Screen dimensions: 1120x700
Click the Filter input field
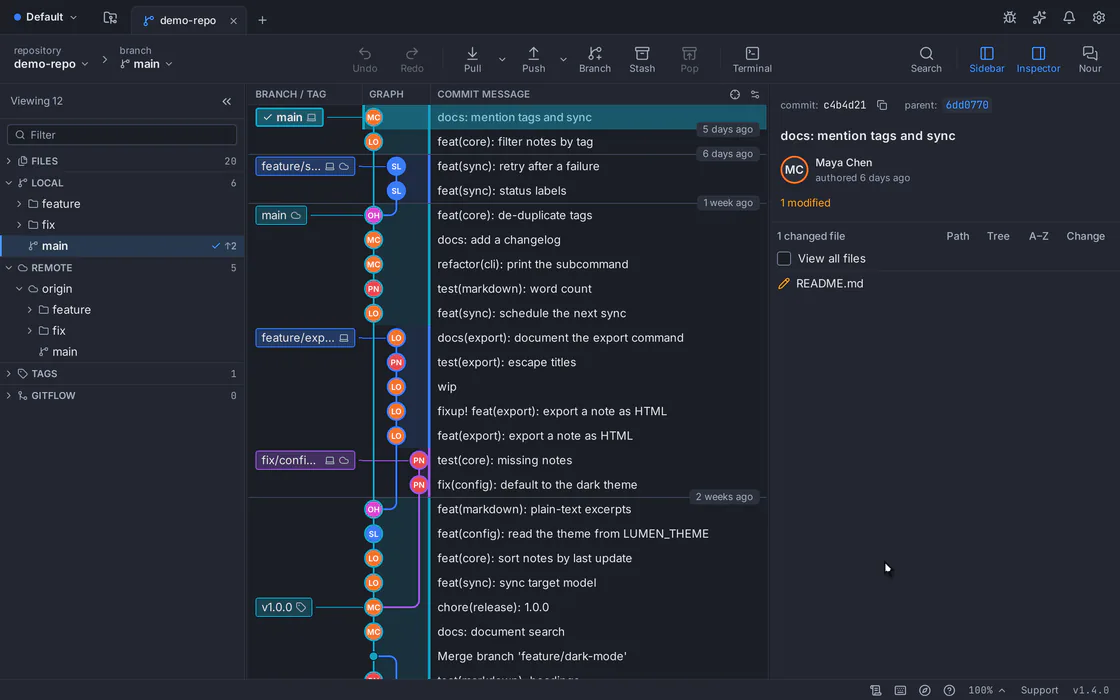pos(122,135)
